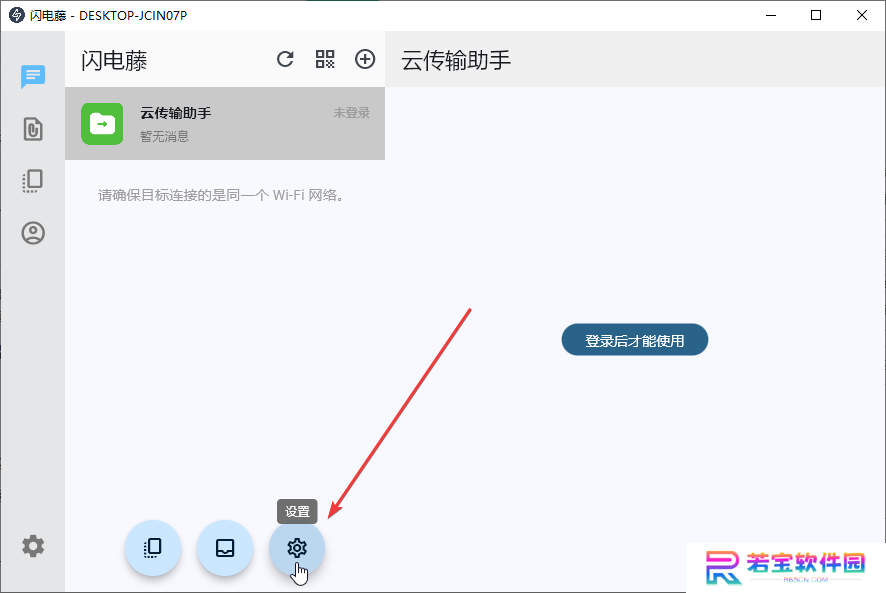Click the green folder transfer avatar icon
The width and height of the screenshot is (886, 593).
pos(102,124)
